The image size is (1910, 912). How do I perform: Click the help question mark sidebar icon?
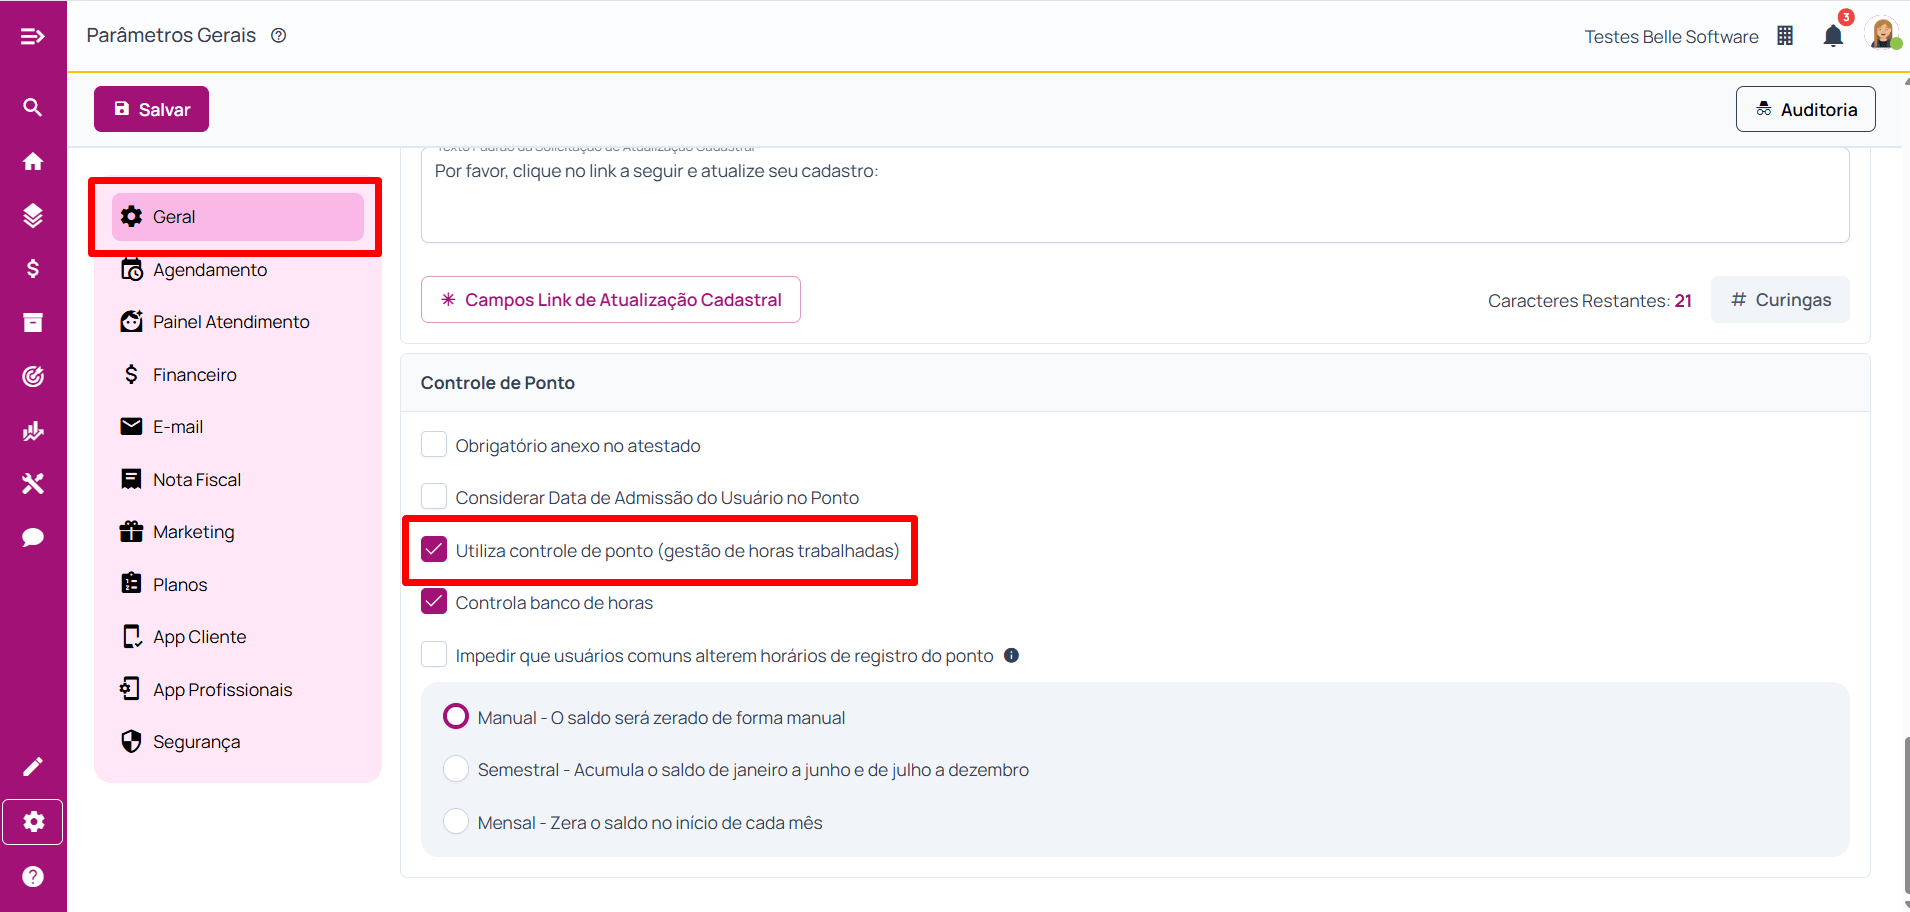point(33,877)
